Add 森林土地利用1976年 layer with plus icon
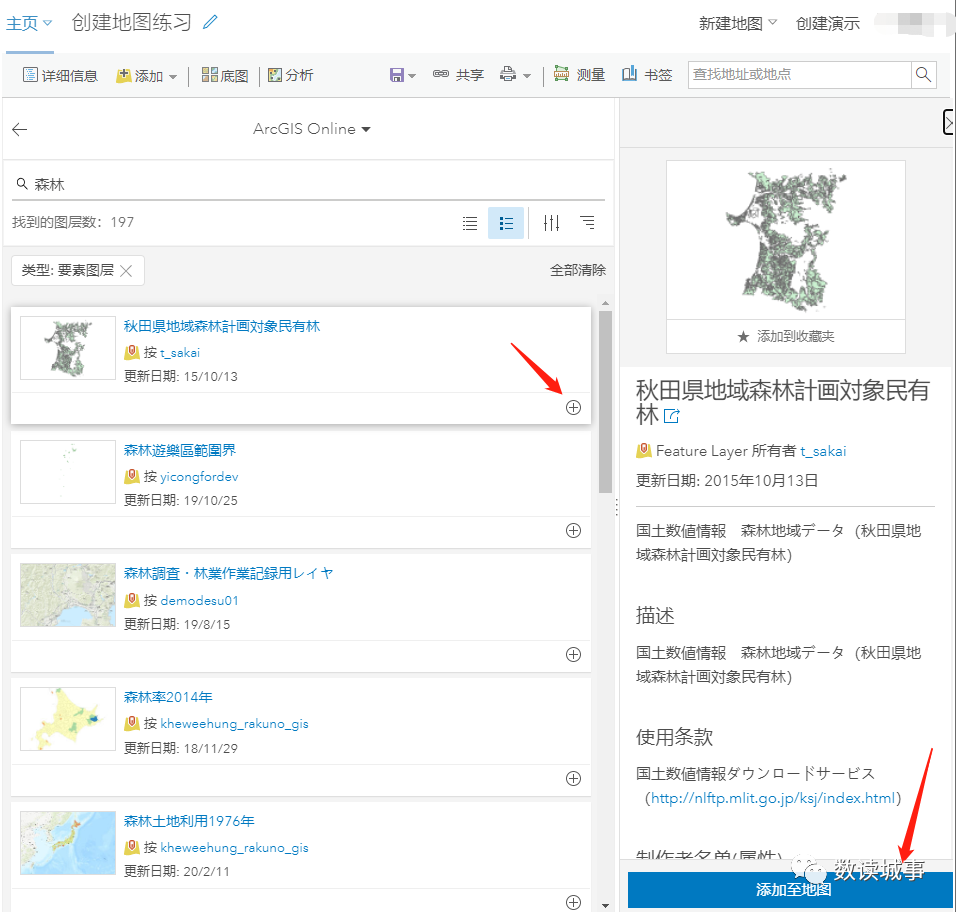Viewport: 956px width, 912px height. (573, 902)
